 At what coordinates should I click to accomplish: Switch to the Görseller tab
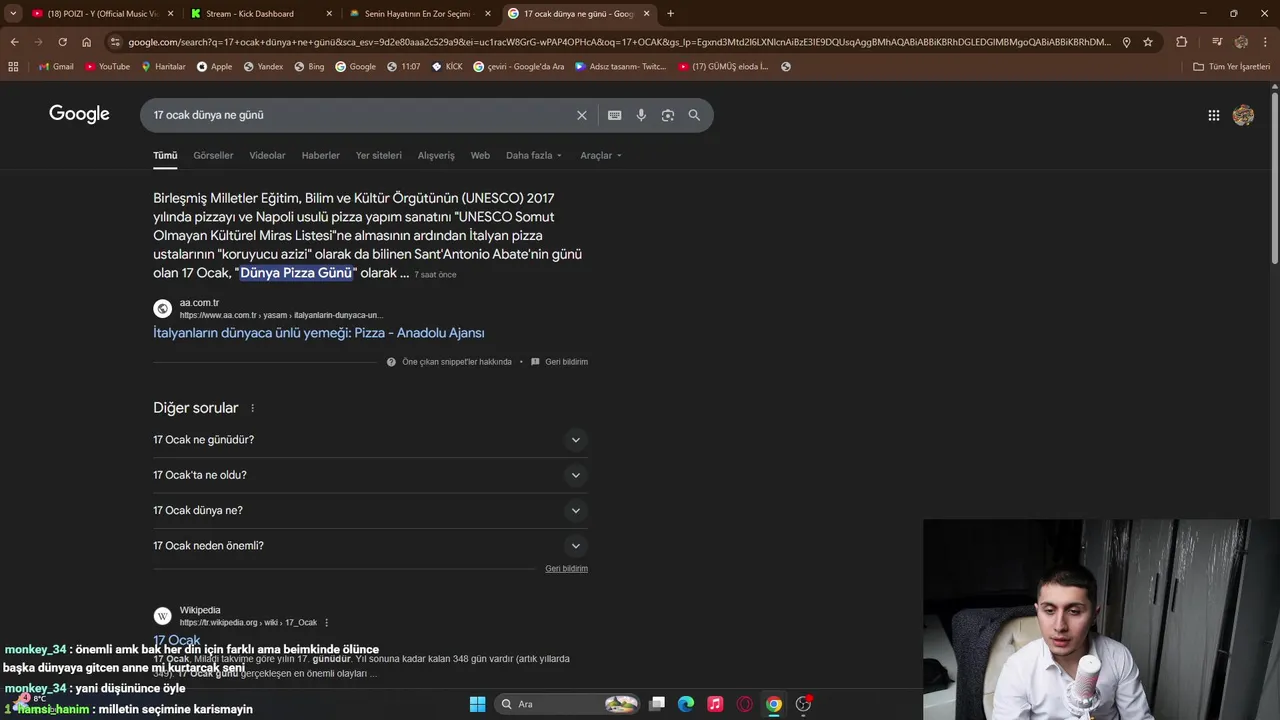[x=213, y=155]
